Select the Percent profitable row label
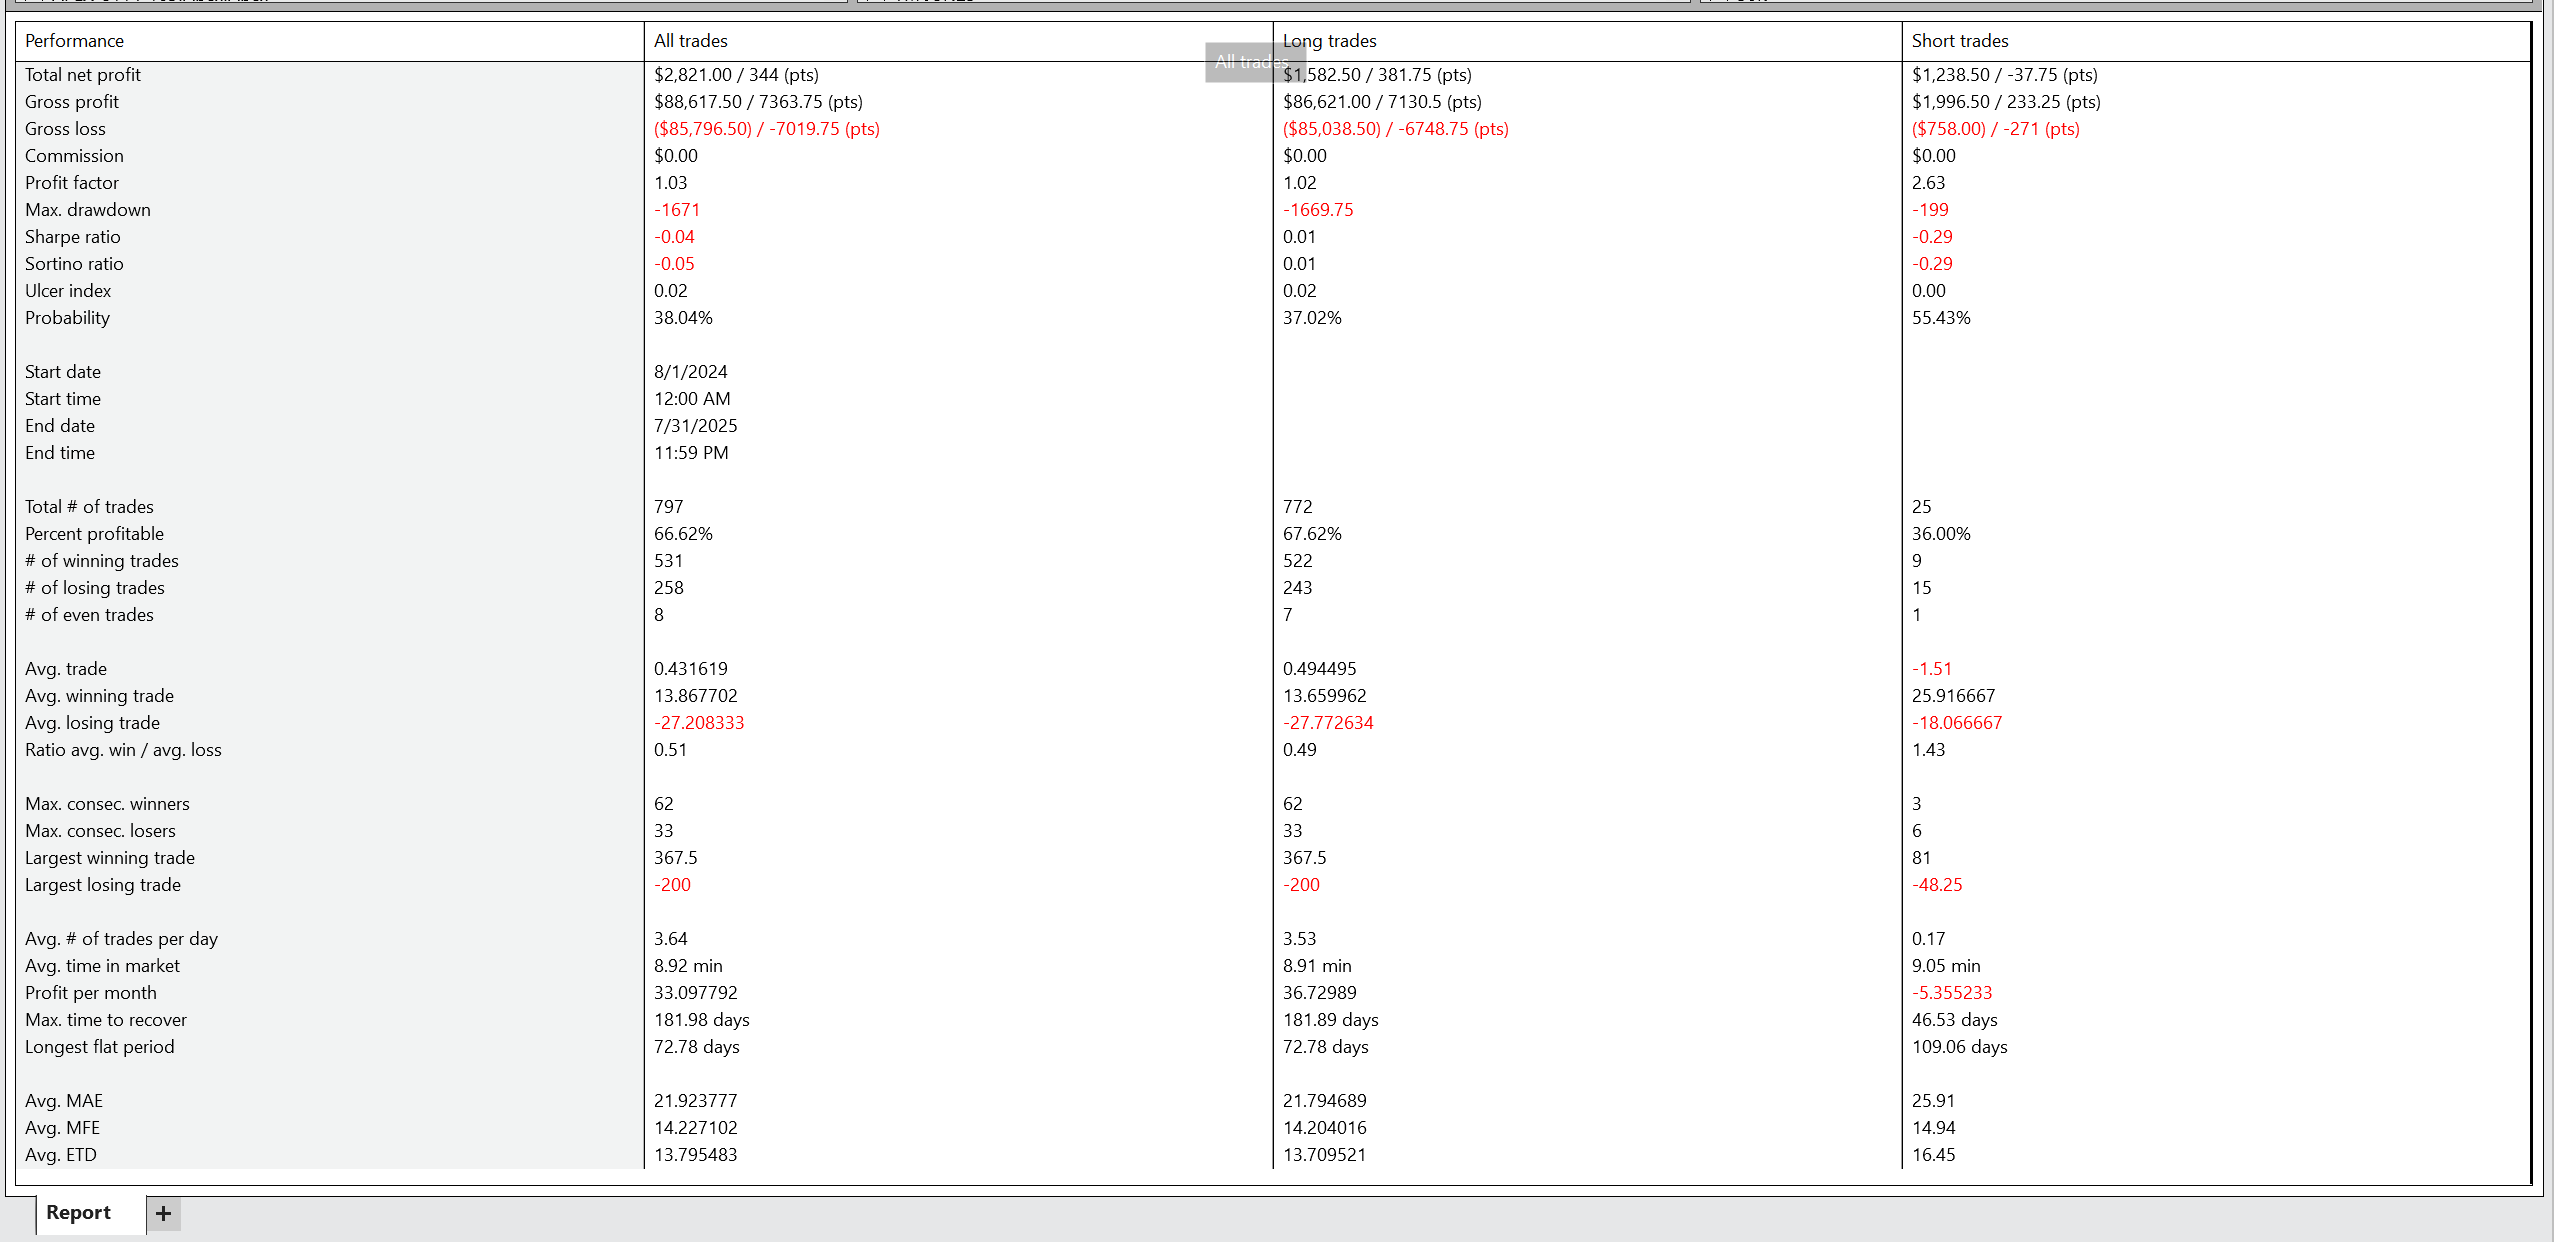This screenshot has width=2554, height=1242. pos(94,534)
